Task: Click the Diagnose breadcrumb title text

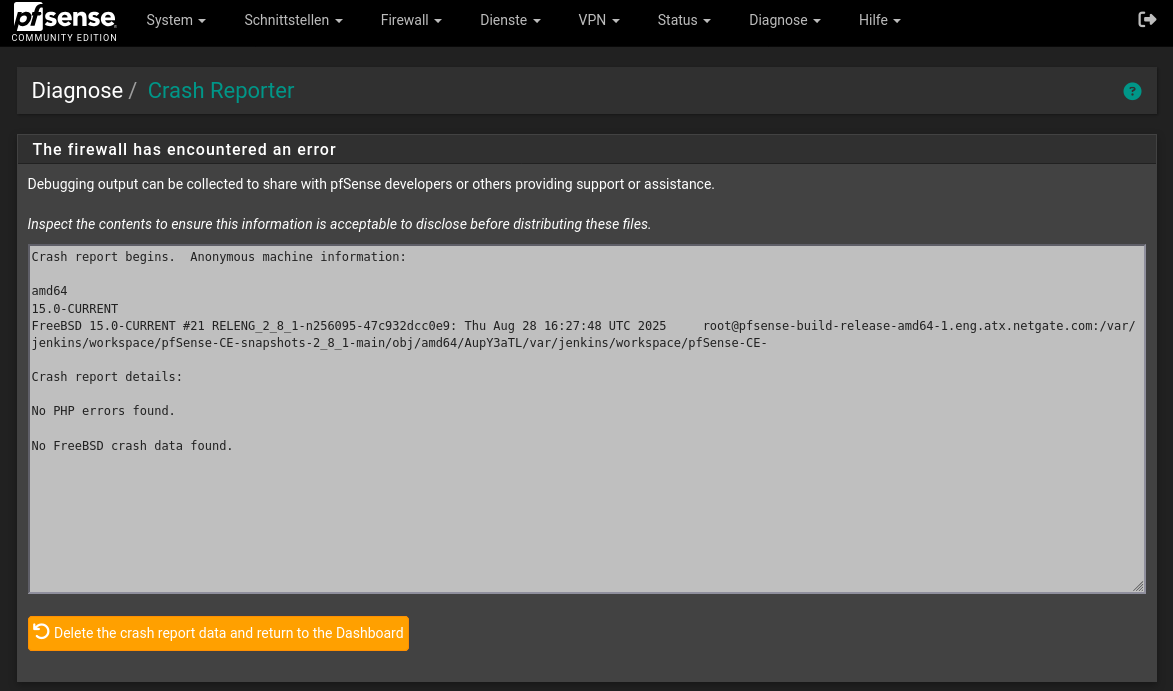Action: (77, 91)
